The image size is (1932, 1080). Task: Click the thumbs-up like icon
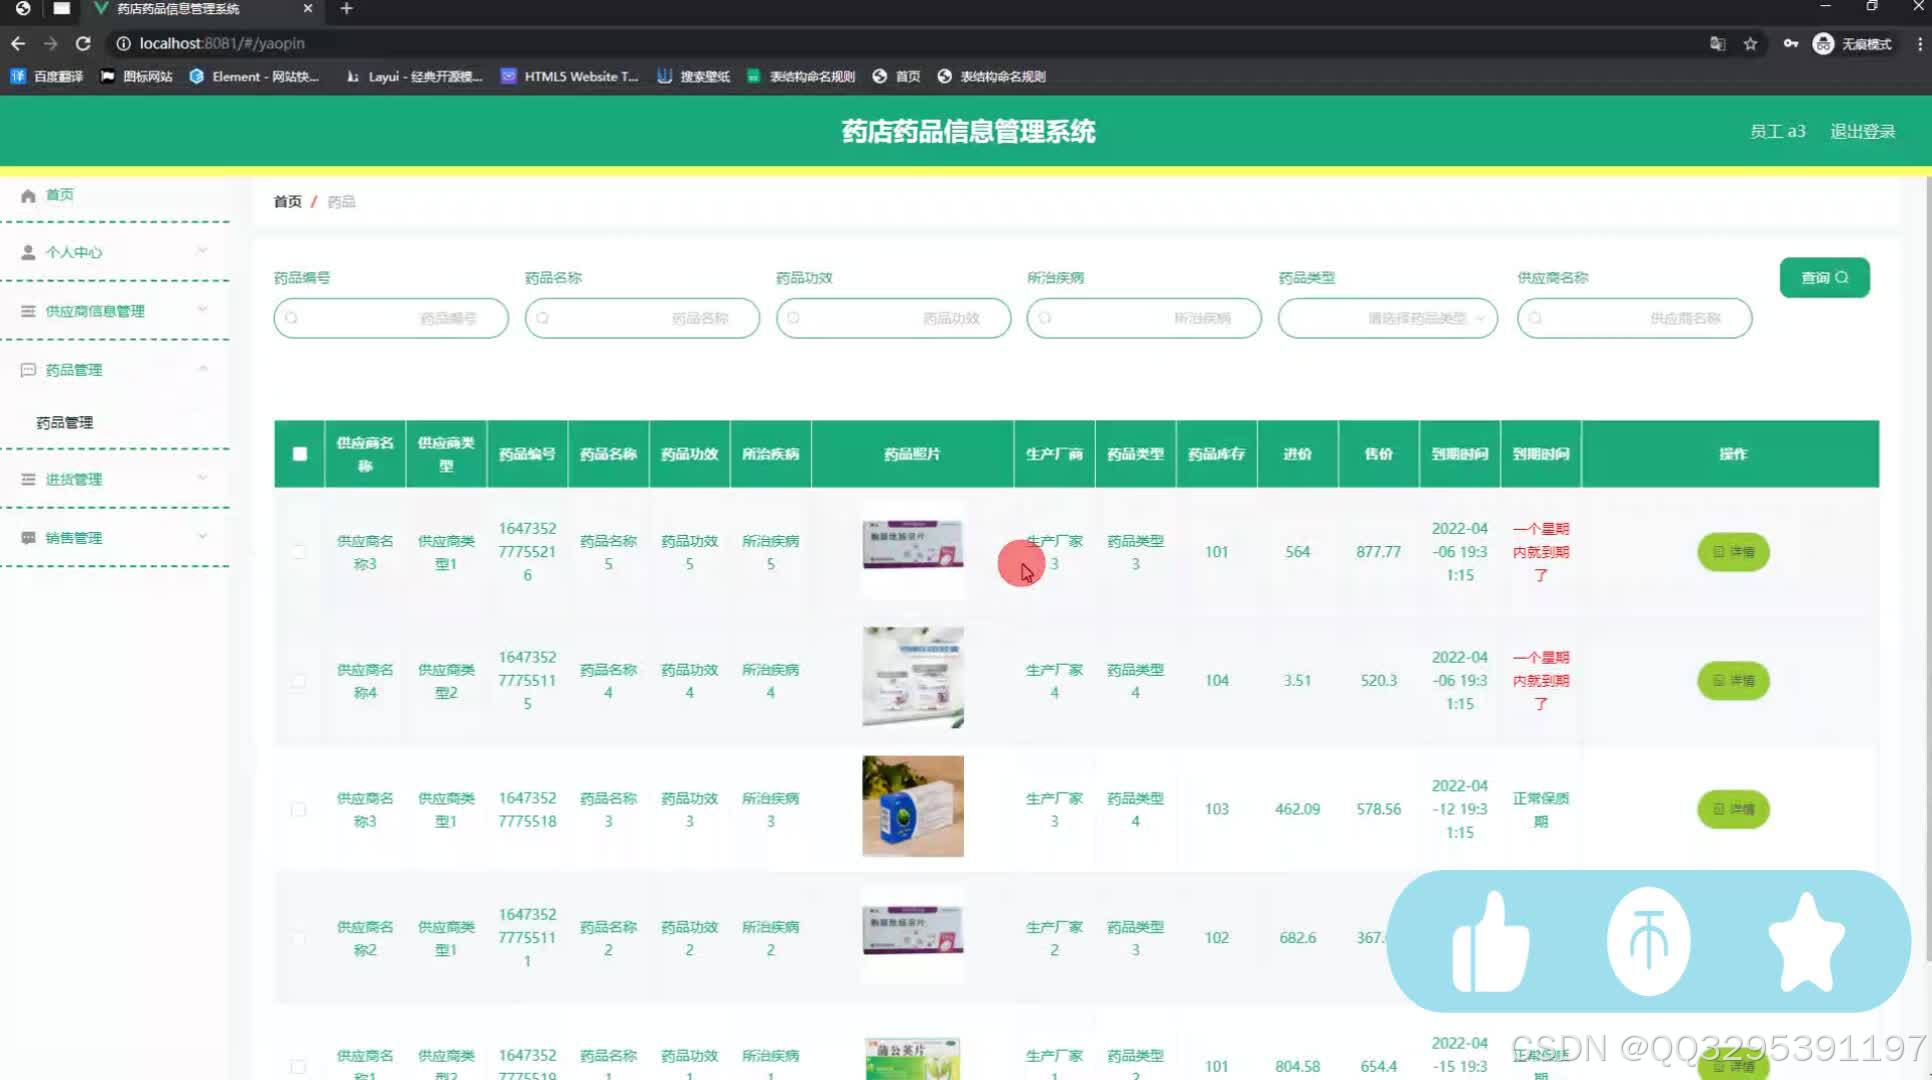click(x=1490, y=942)
